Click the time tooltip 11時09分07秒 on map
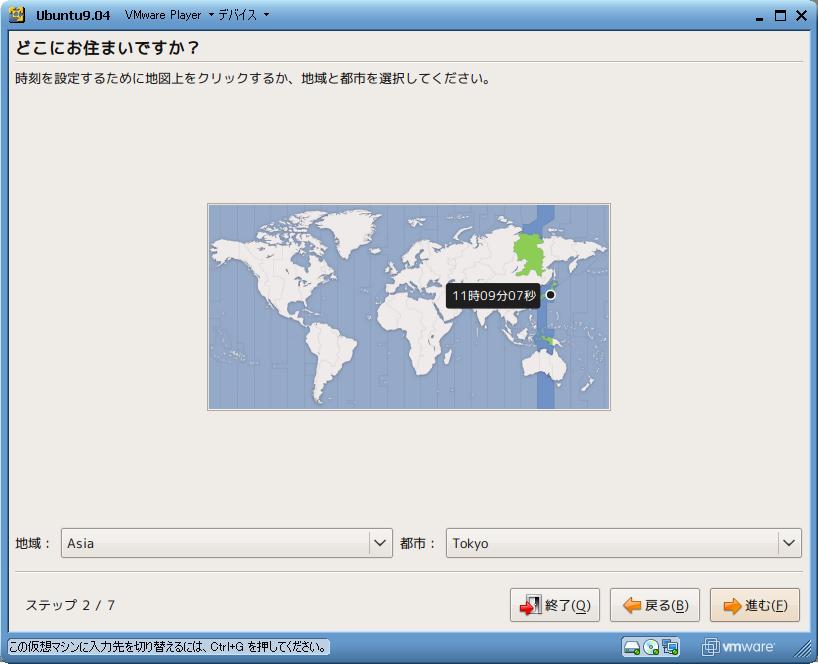This screenshot has width=818, height=664. [493, 296]
